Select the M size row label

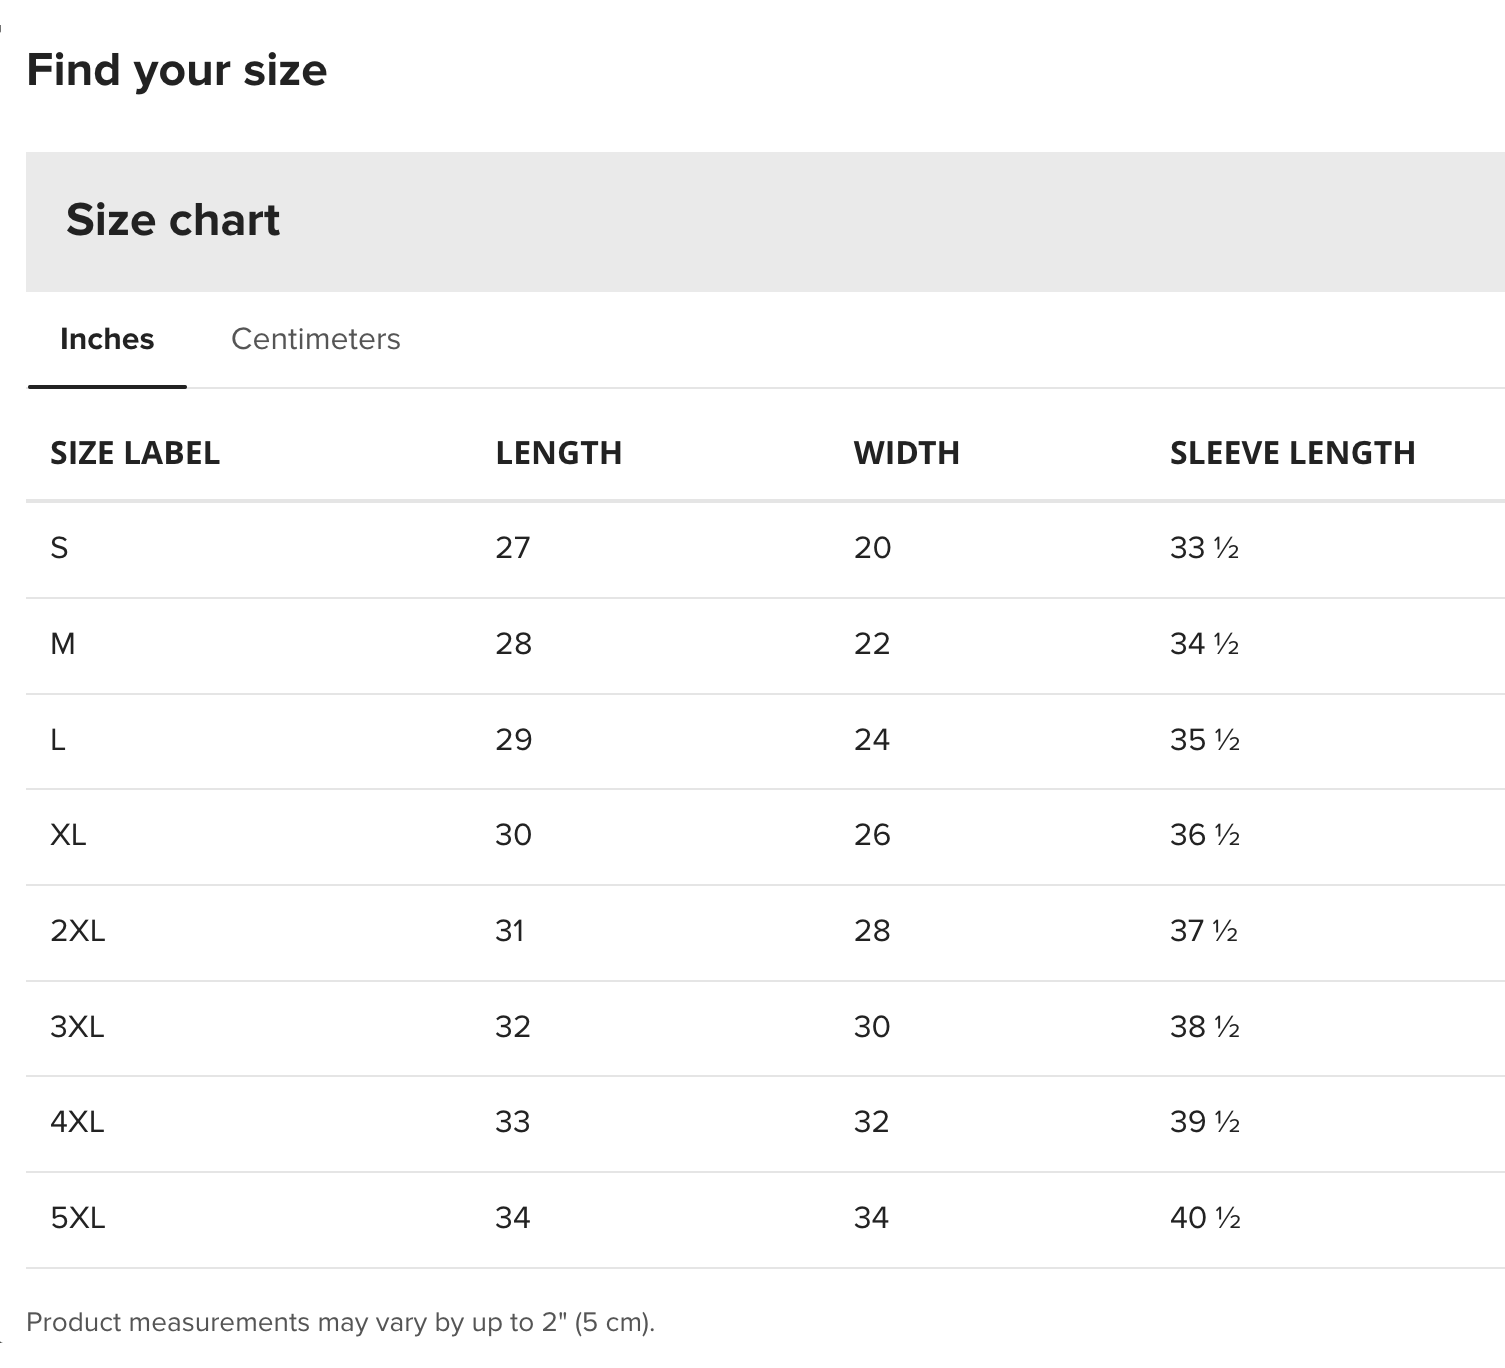62,644
